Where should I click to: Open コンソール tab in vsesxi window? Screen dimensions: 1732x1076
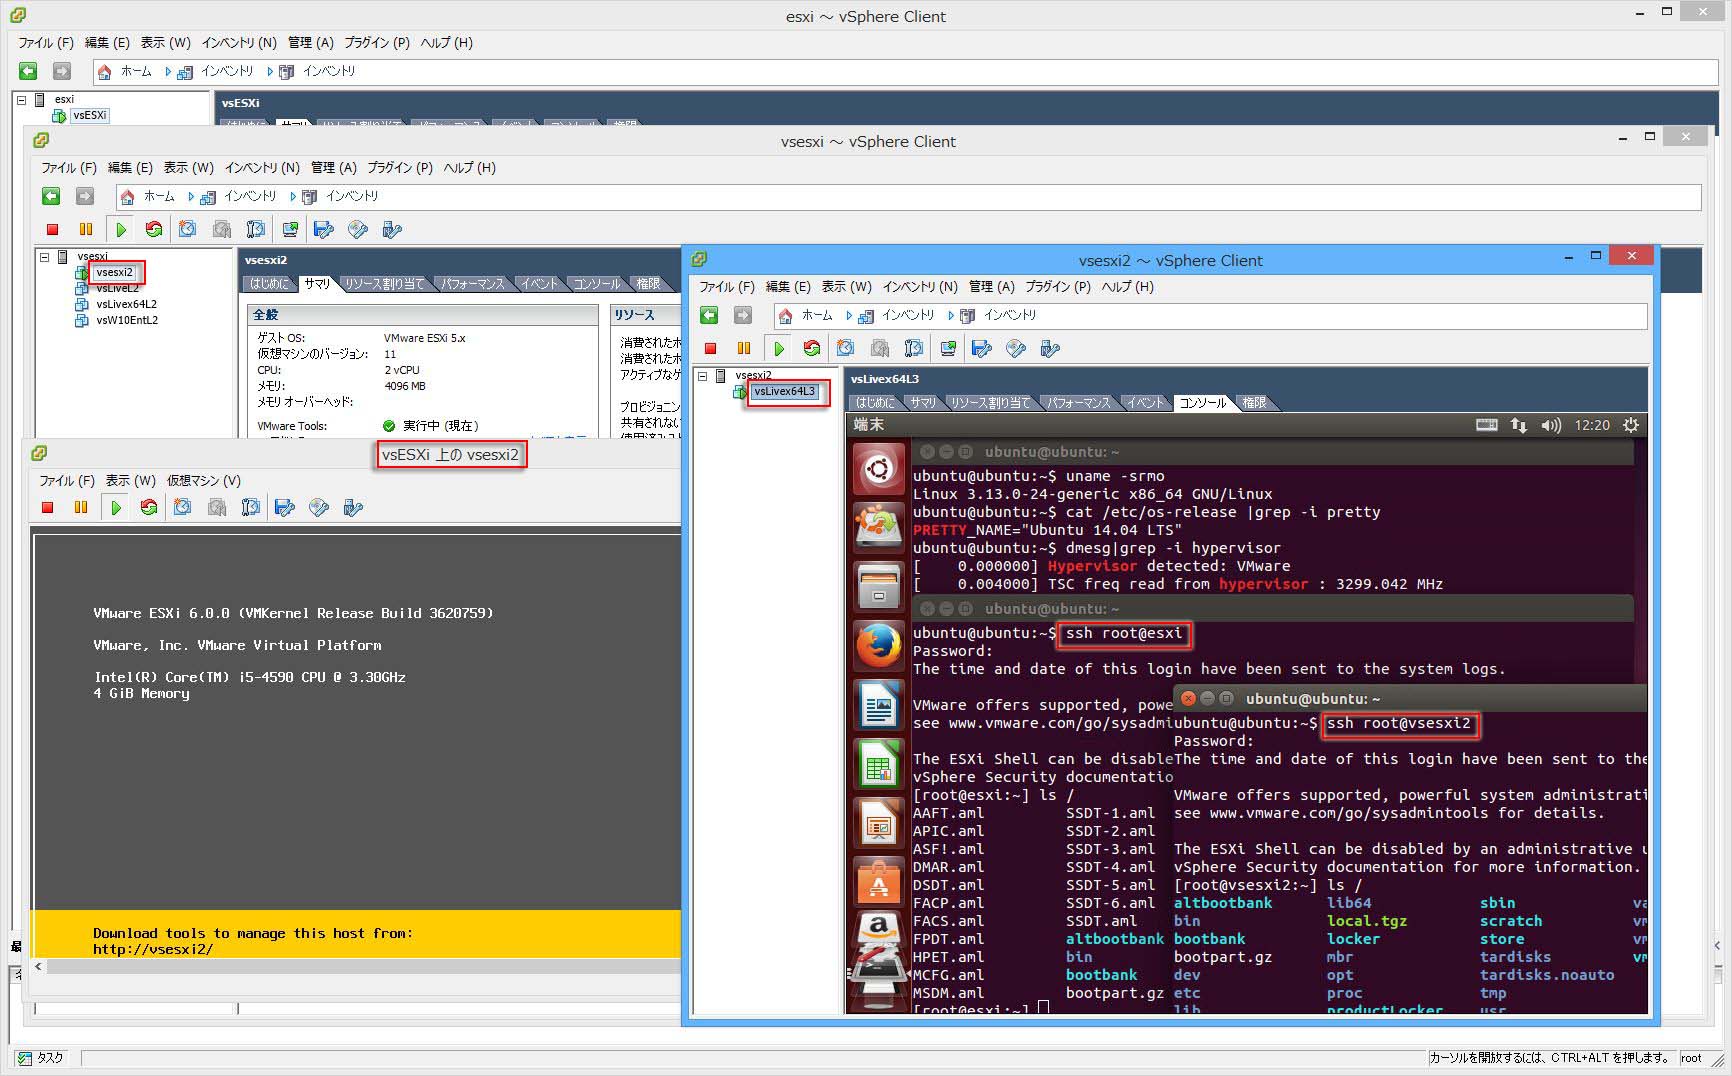coord(596,284)
